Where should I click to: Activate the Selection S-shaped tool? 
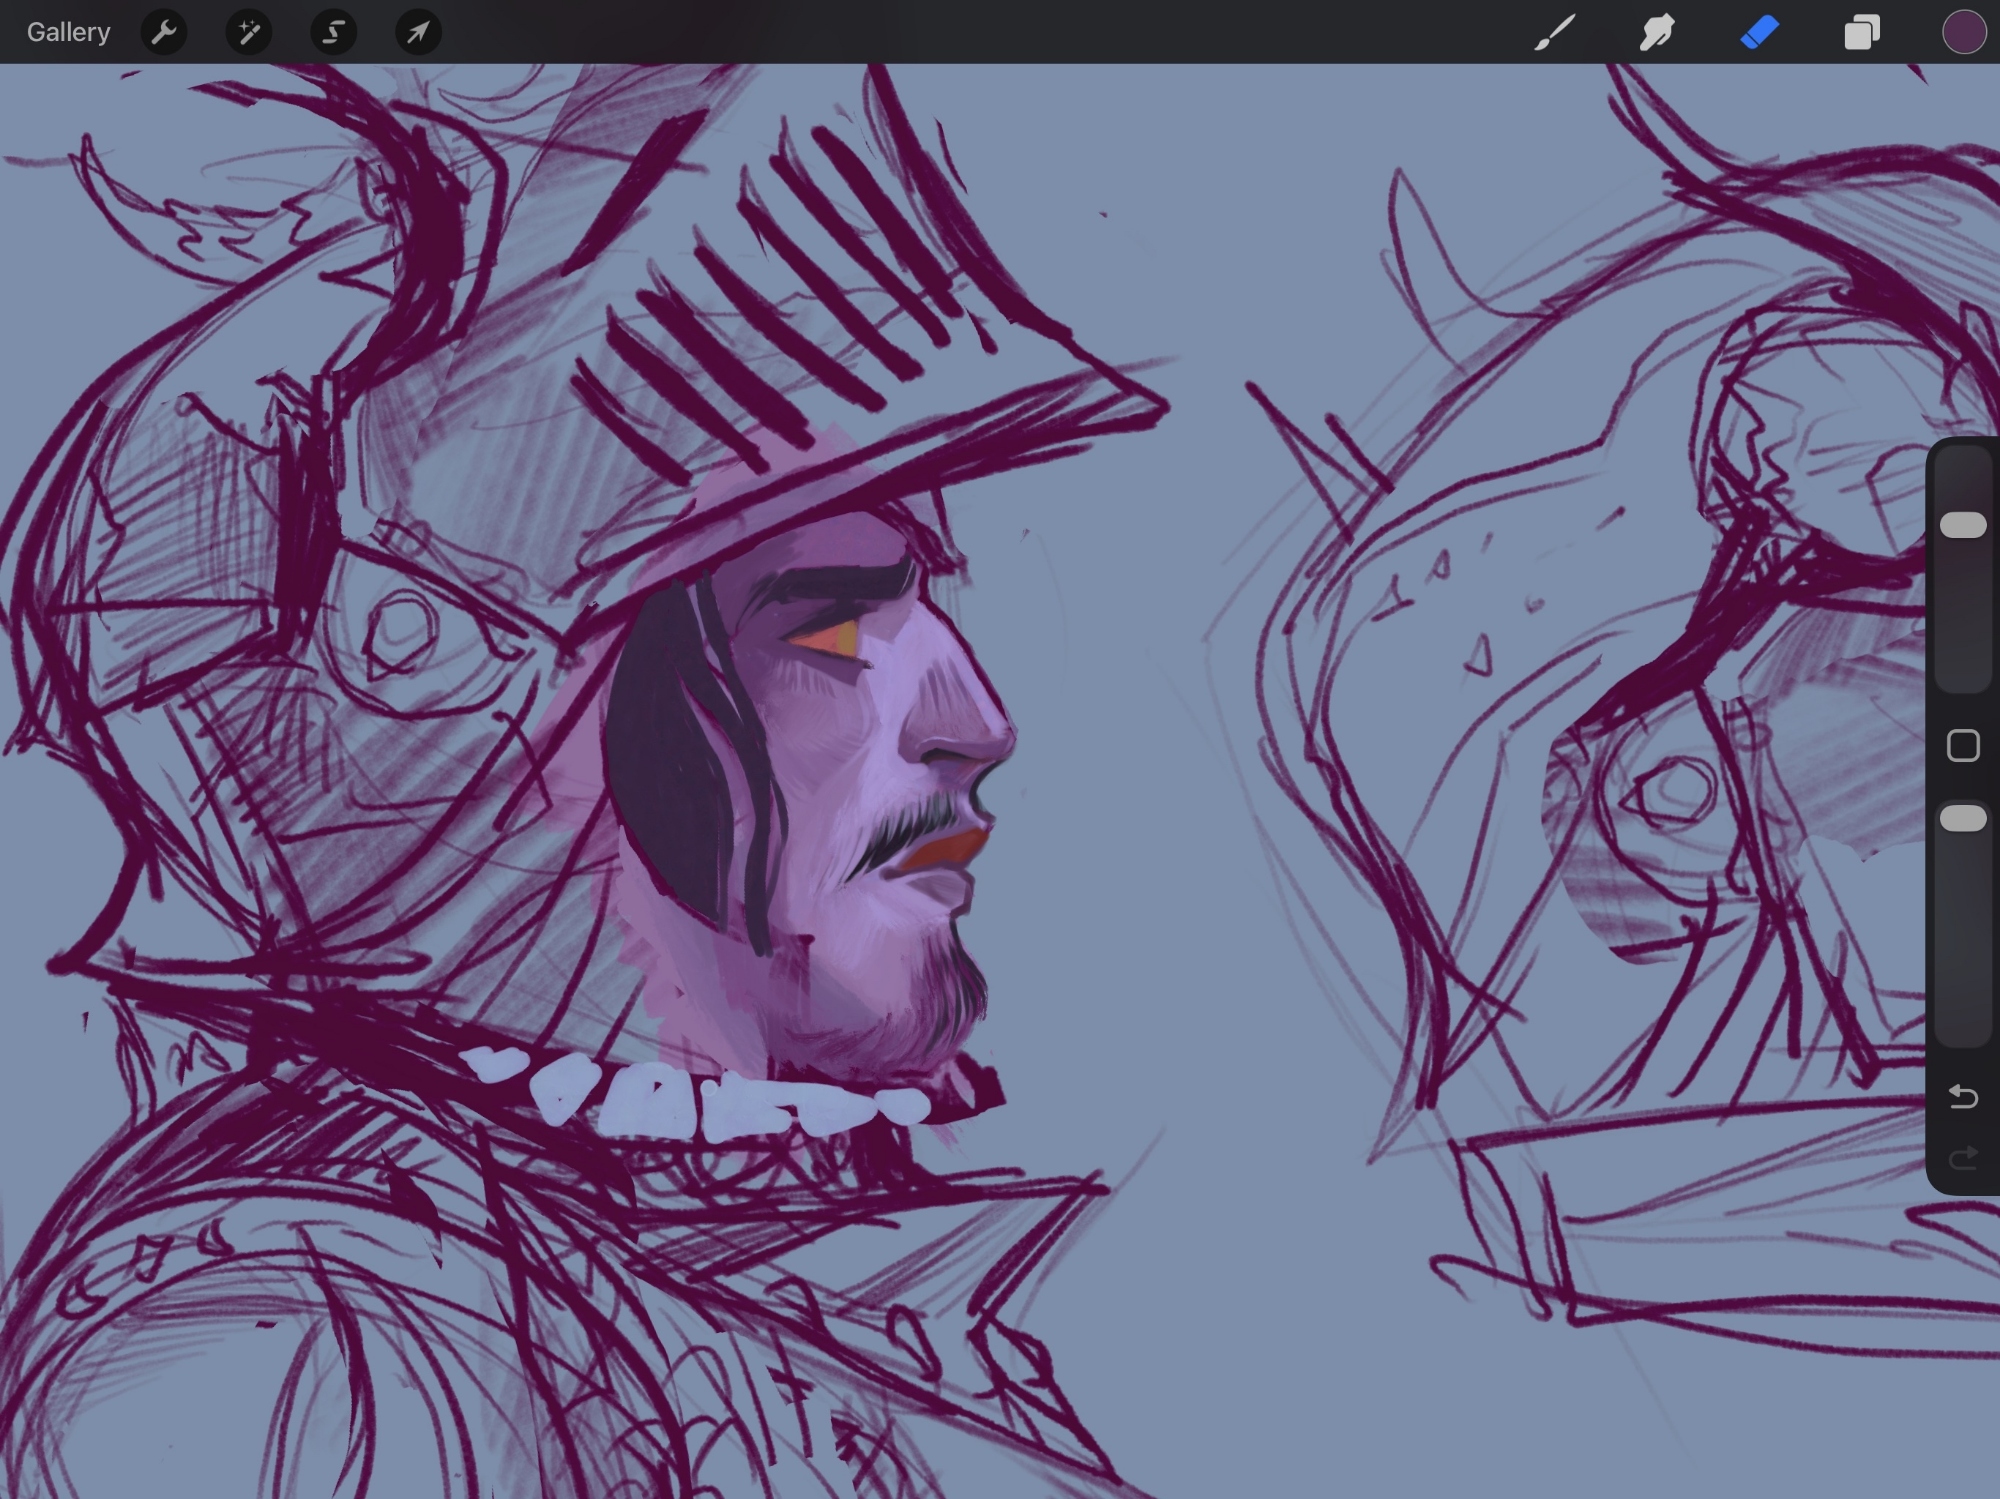click(x=333, y=33)
